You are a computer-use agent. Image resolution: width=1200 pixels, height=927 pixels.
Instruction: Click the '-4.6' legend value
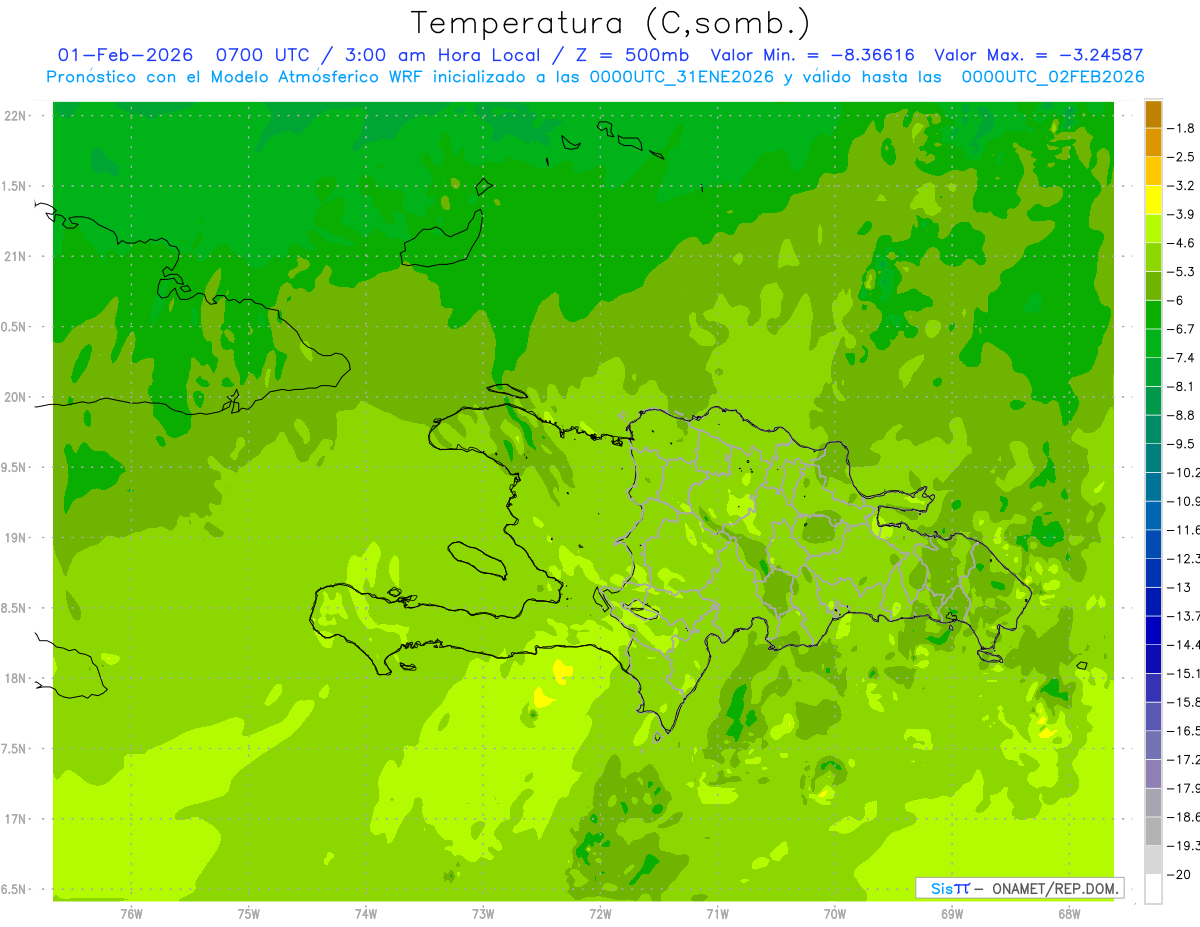(1182, 243)
